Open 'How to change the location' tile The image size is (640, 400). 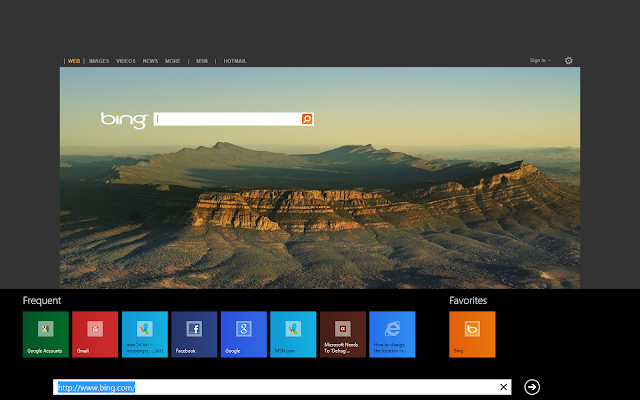click(x=392, y=334)
